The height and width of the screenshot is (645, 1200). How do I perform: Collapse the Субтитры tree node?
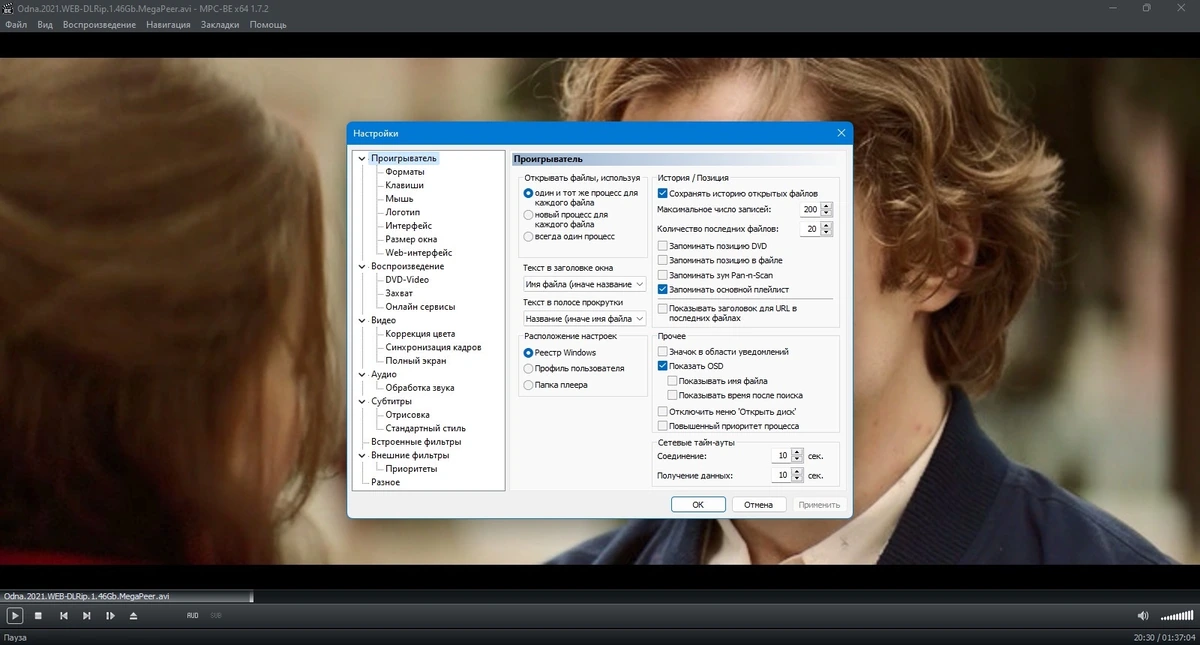[x=362, y=401]
